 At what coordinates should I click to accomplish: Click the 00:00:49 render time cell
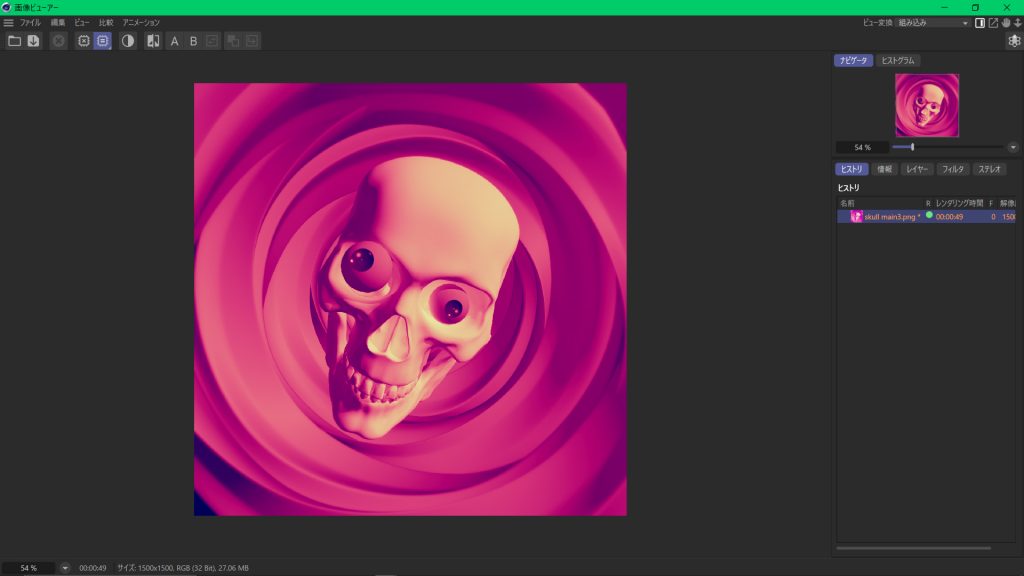949,217
